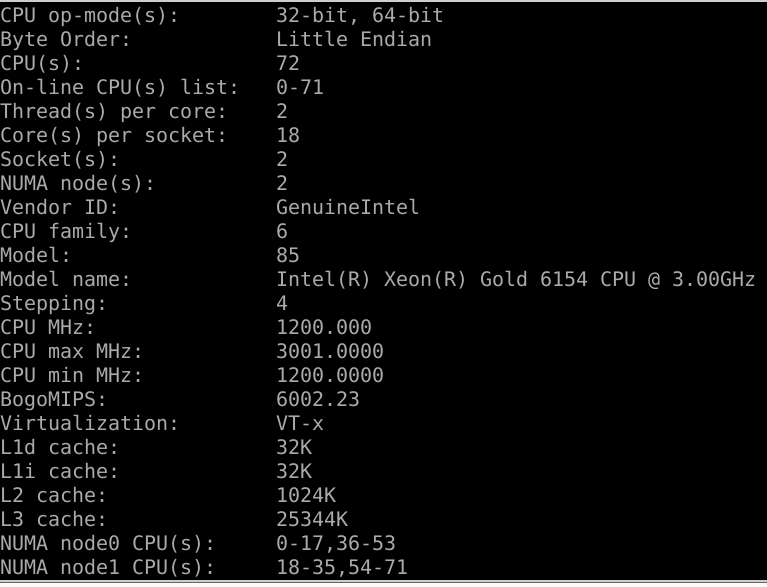767x587 pixels.
Task: Click the 'Little Endian' byte order value
Action: point(354,40)
